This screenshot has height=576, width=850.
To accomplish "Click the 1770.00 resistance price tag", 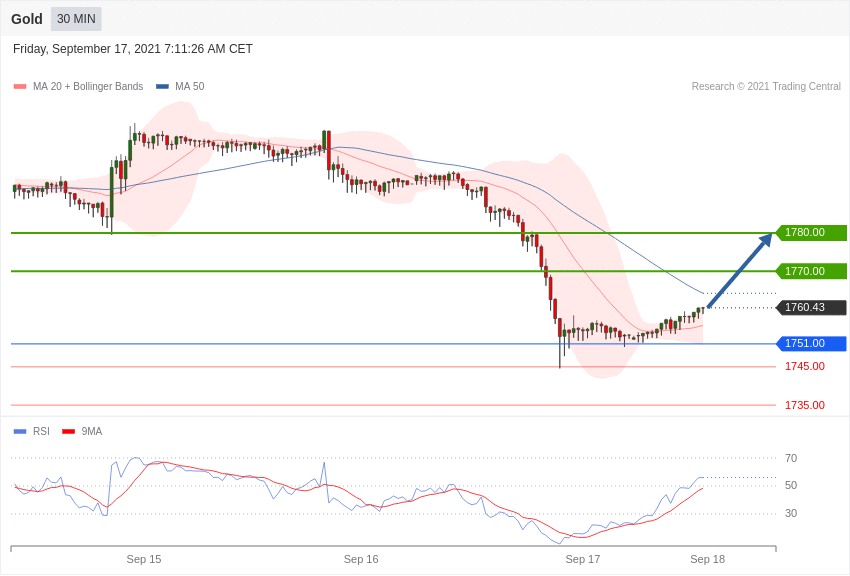I will (812, 271).
